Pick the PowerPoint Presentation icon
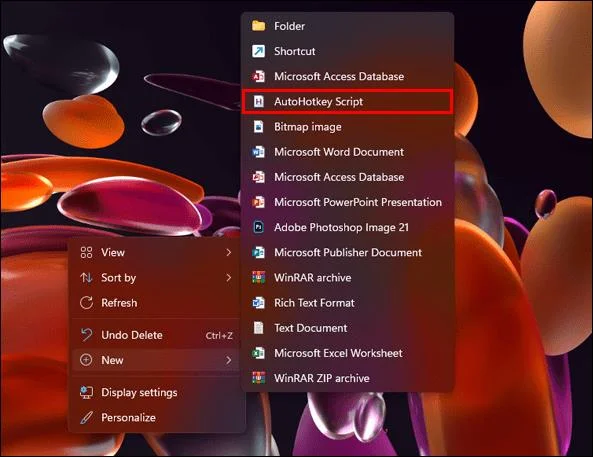The image size is (593, 457). click(x=259, y=202)
